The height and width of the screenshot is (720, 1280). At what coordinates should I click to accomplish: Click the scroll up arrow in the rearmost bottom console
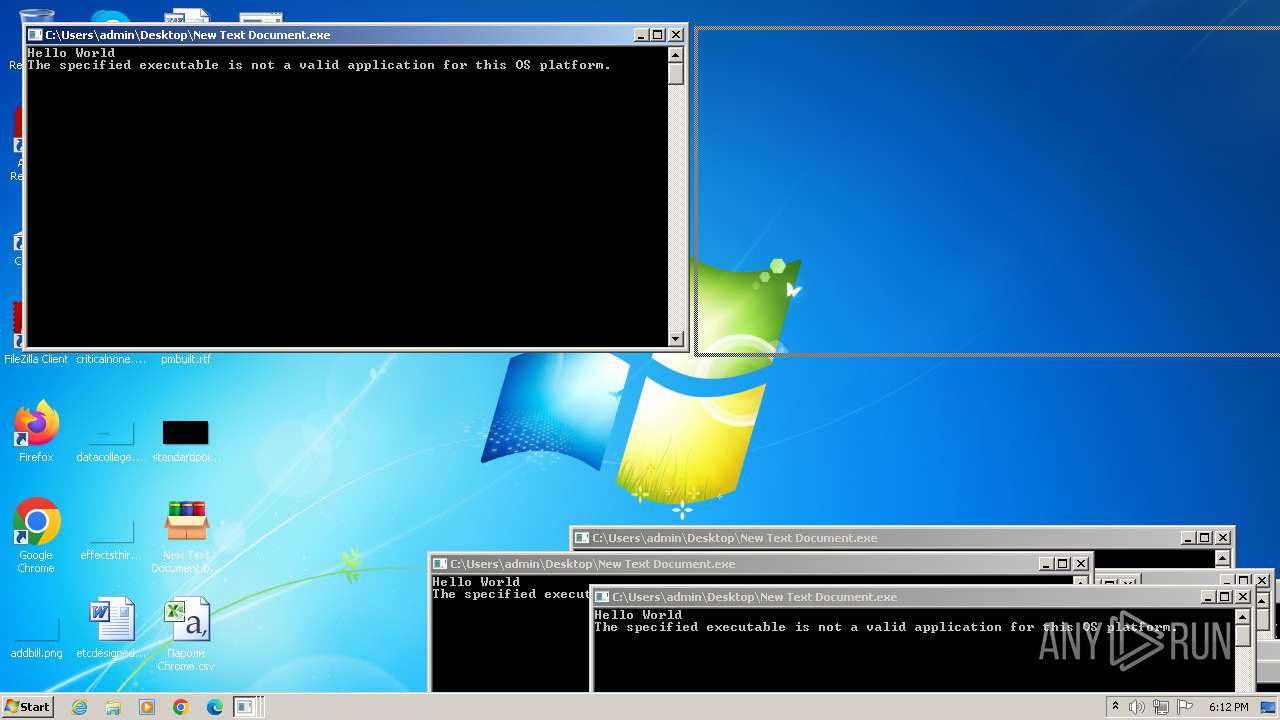(x=1223, y=558)
